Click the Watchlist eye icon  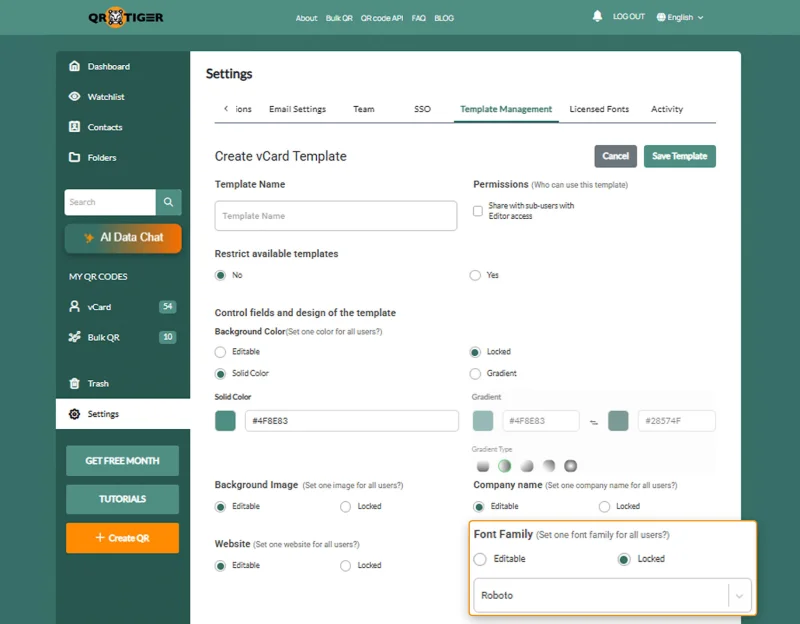[75, 97]
